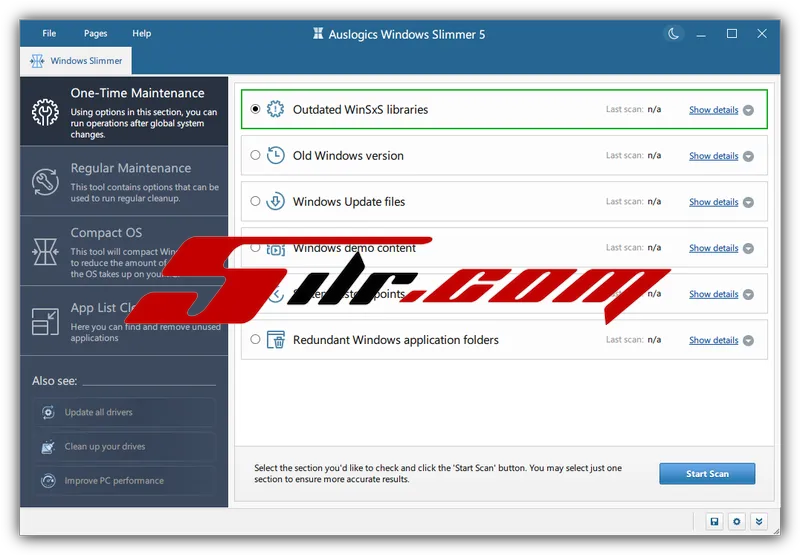This screenshot has height=555, width=800.
Task: Click the double chevron icon in status bar
Action: pyautogui.click(x=759, y=521)
